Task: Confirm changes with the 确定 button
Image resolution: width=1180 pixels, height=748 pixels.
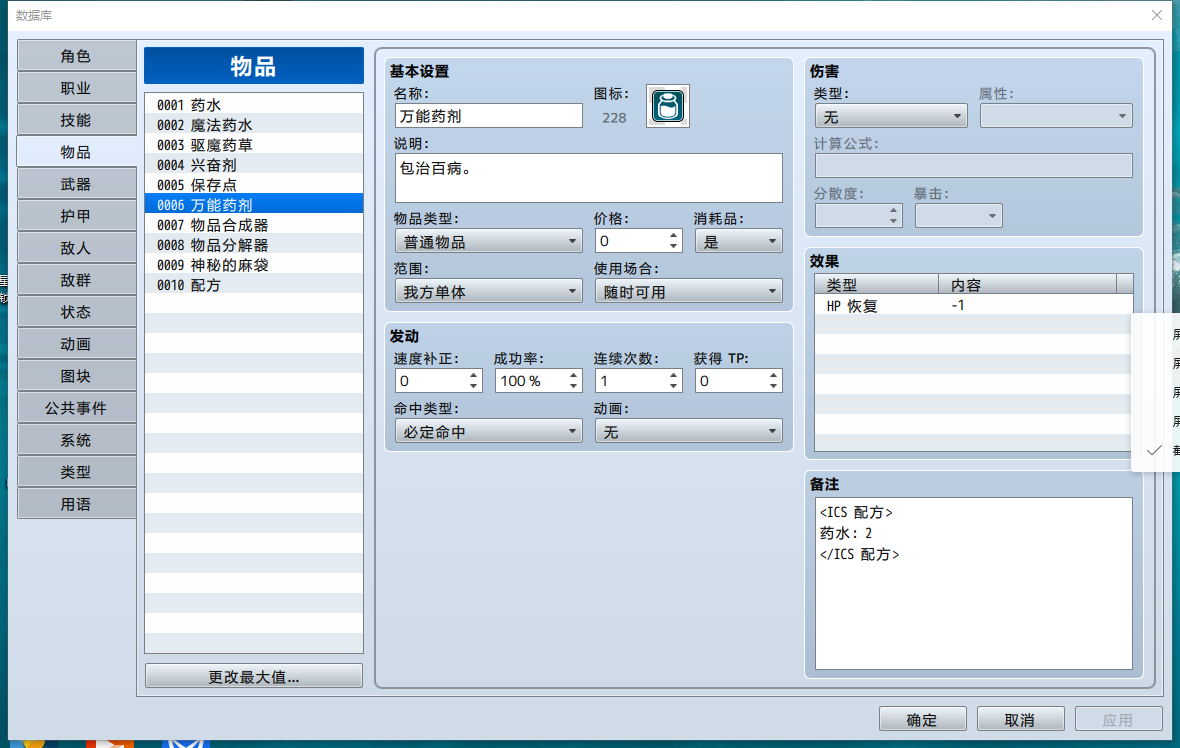Action: click(923, 719)
